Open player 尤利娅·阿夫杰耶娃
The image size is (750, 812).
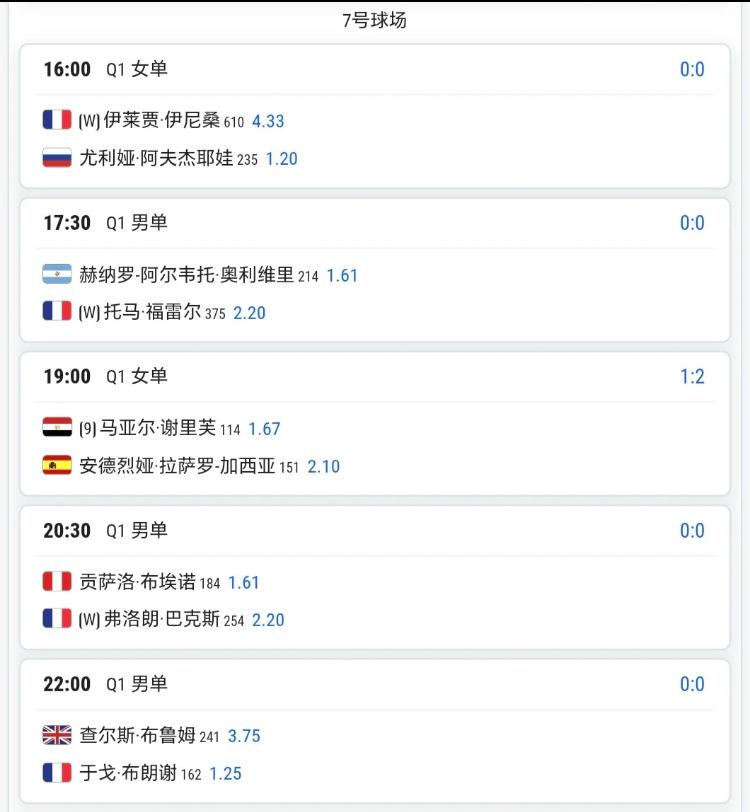point(156,158)
